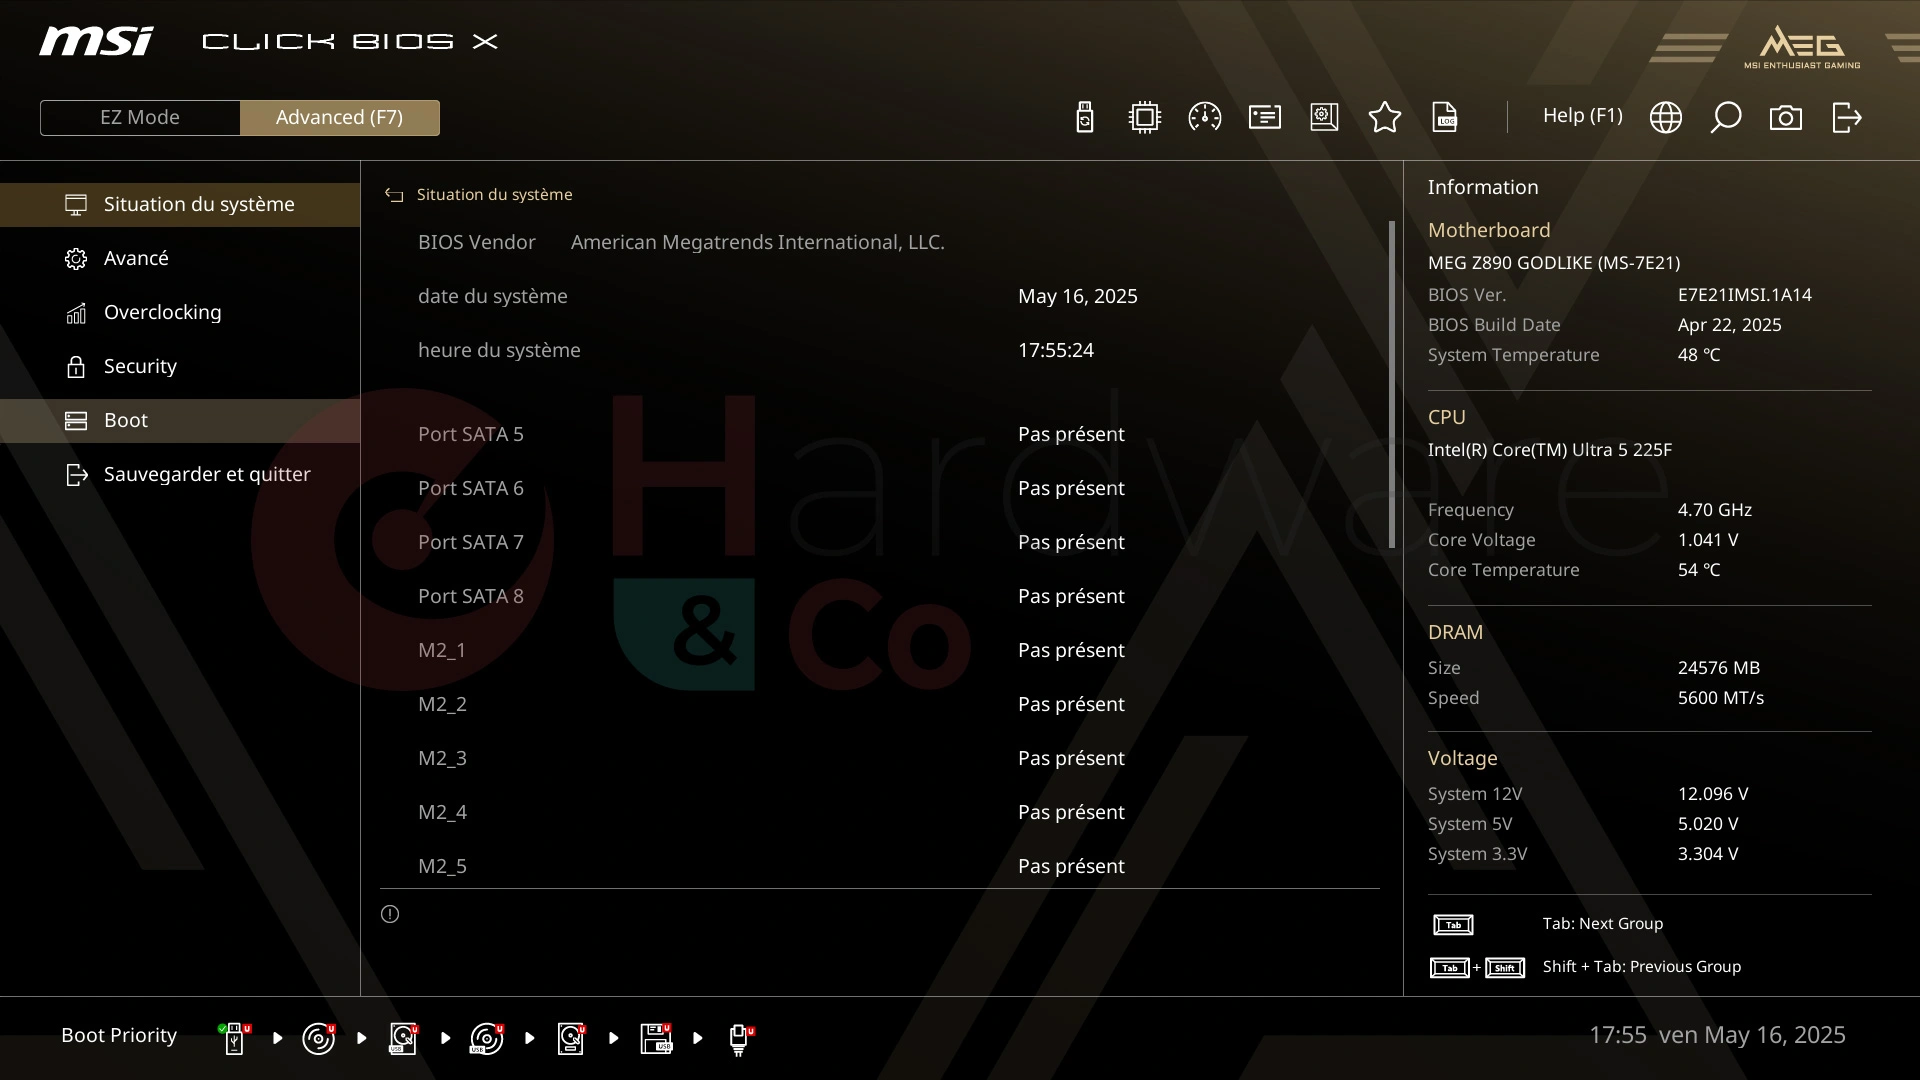This screenshot has height=1080, width=1920.
Task: Click the vertical scrollbar of the system status list
Action: 1392,384
